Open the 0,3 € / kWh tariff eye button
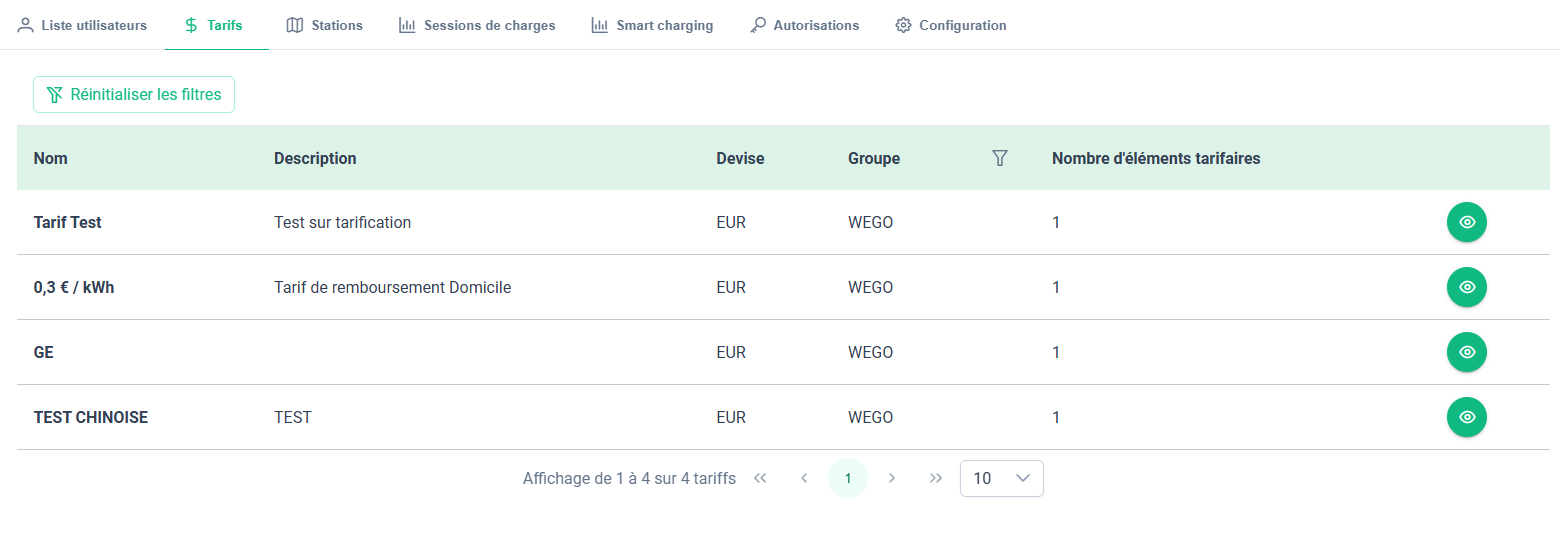The image size is (1560, 536). click(1466, 287)
